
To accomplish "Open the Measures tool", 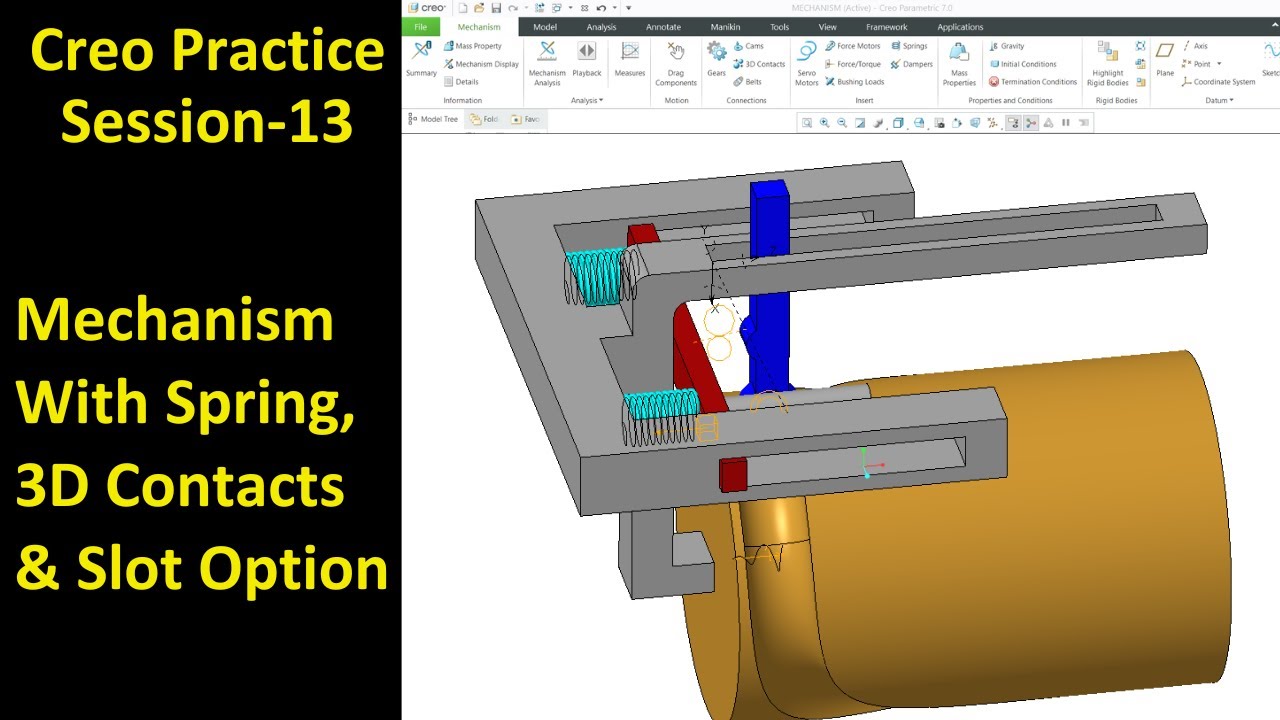I will [630, 58].
